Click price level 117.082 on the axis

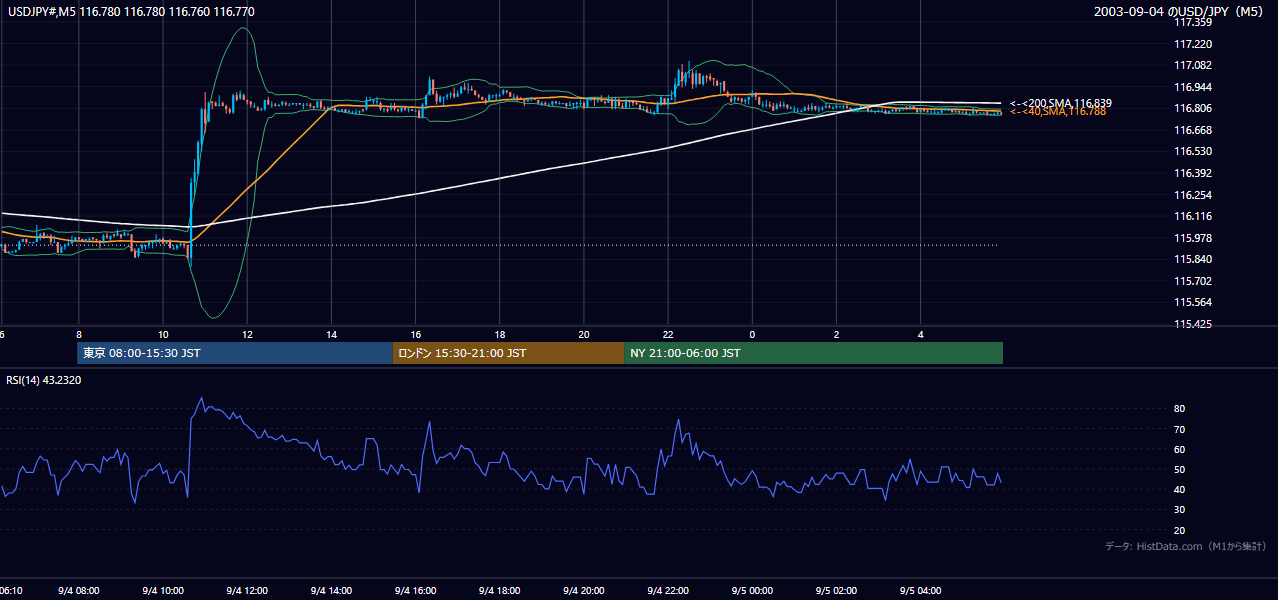(1194, 66)
